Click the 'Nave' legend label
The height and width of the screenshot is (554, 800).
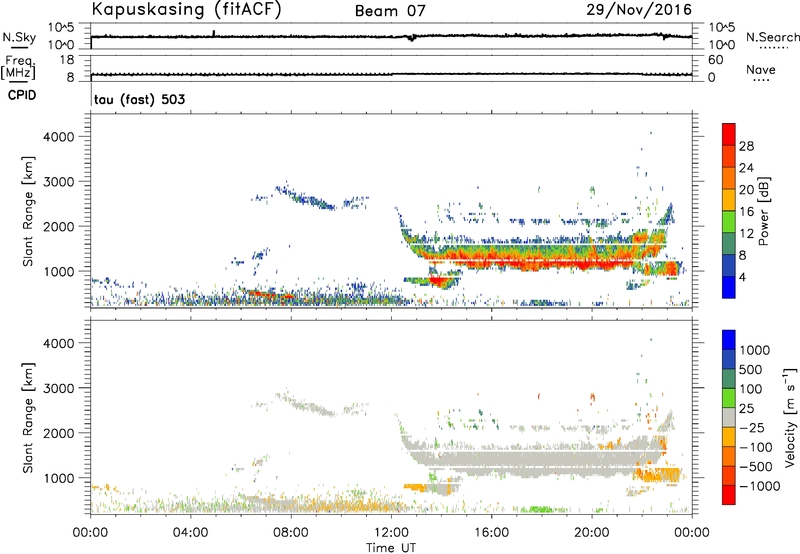click(x=761, y=69)
